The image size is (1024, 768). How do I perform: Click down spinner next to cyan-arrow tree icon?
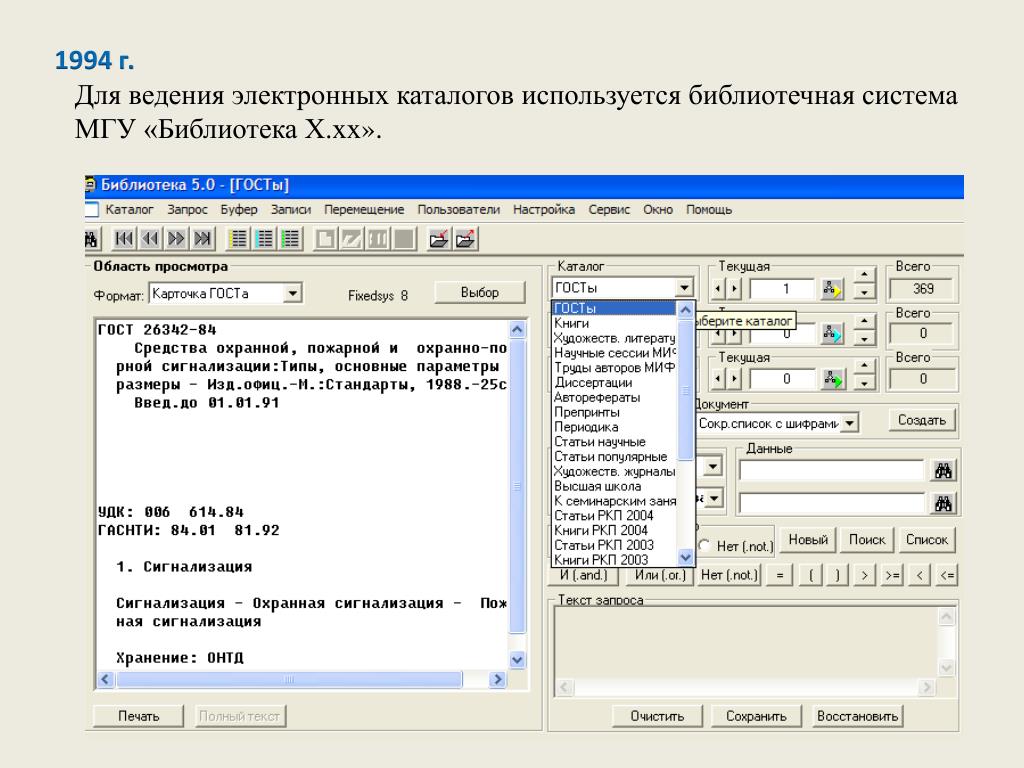click(x=864, y=338)
